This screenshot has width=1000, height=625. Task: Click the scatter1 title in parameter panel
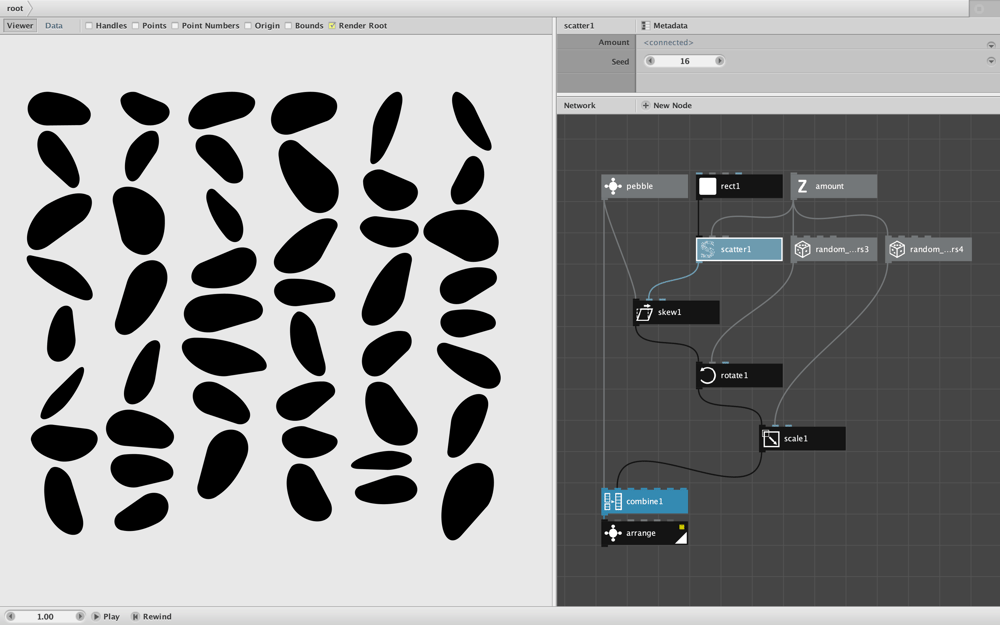click(x=578, y=26)
